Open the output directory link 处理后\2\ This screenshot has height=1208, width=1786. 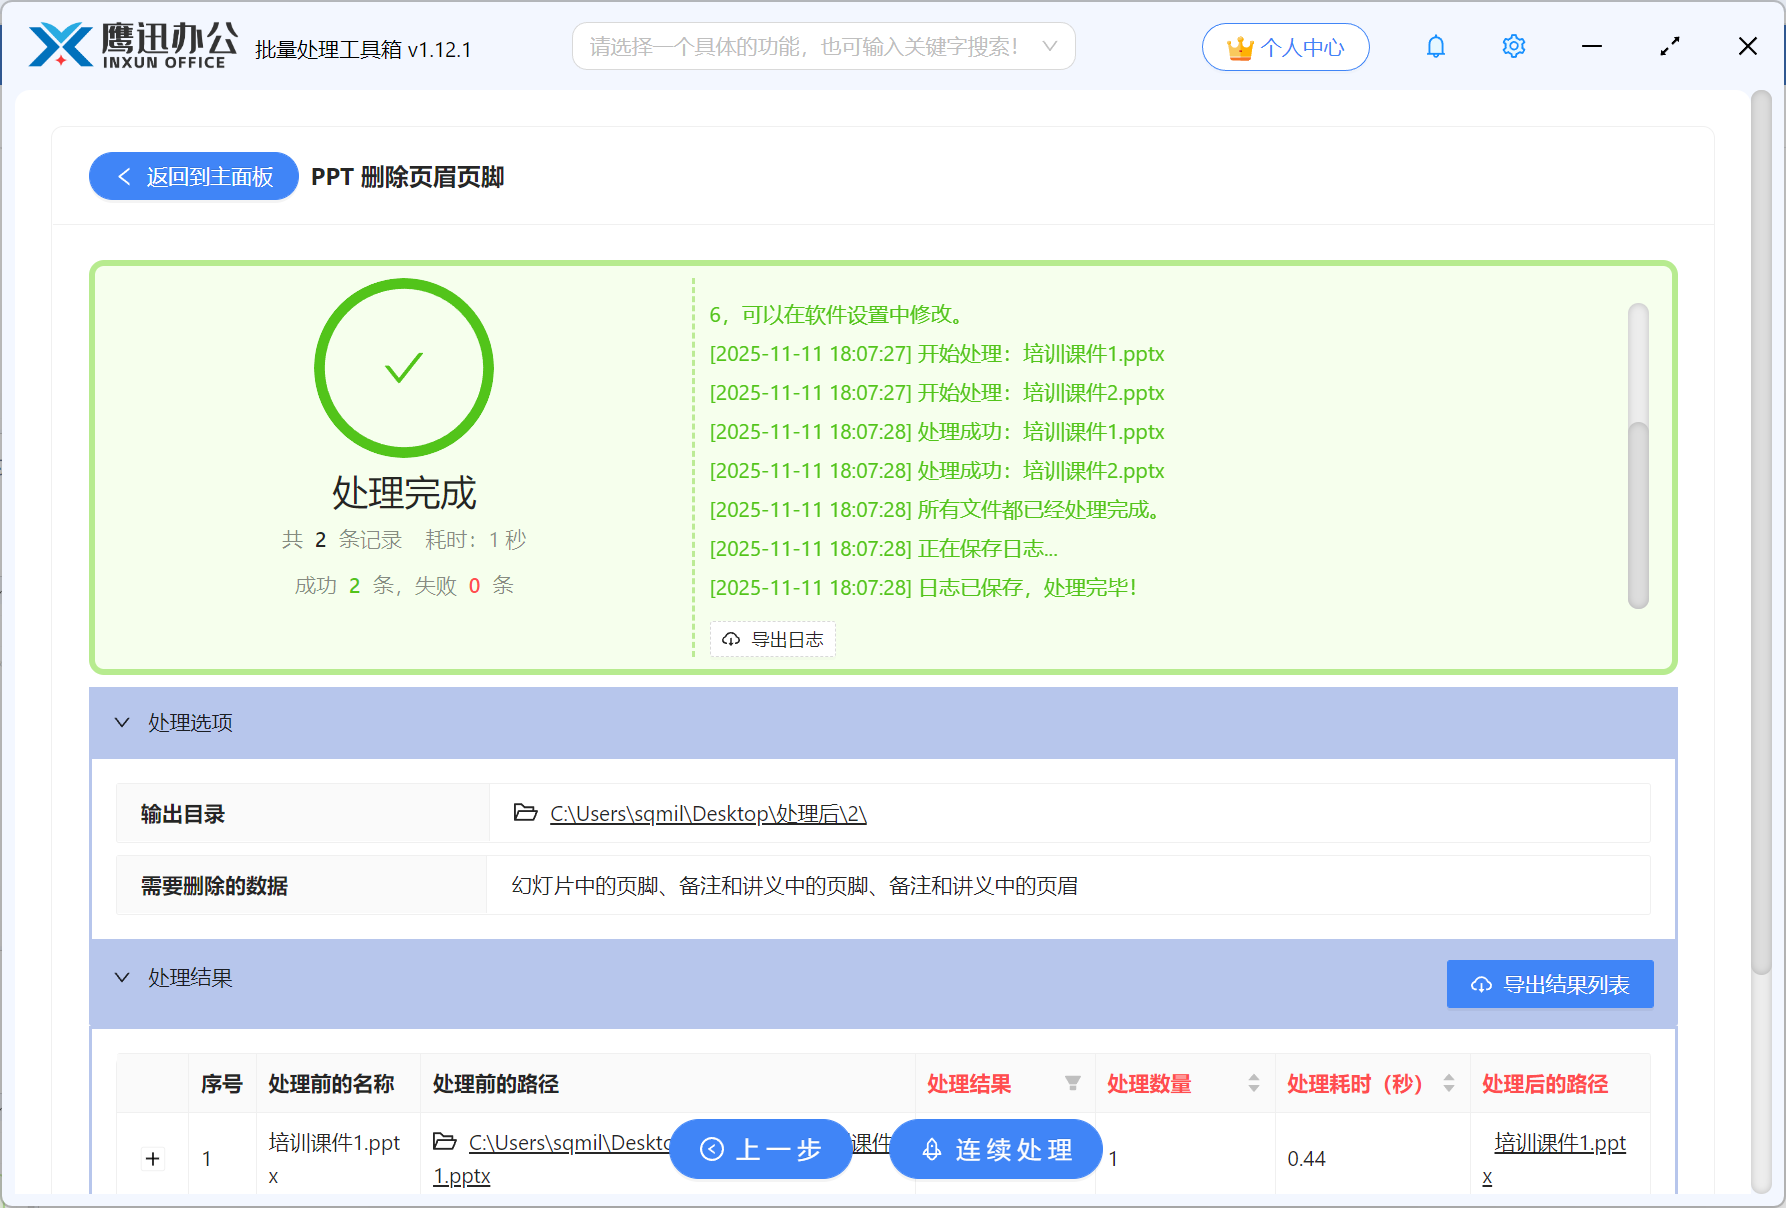pos(706,813)
